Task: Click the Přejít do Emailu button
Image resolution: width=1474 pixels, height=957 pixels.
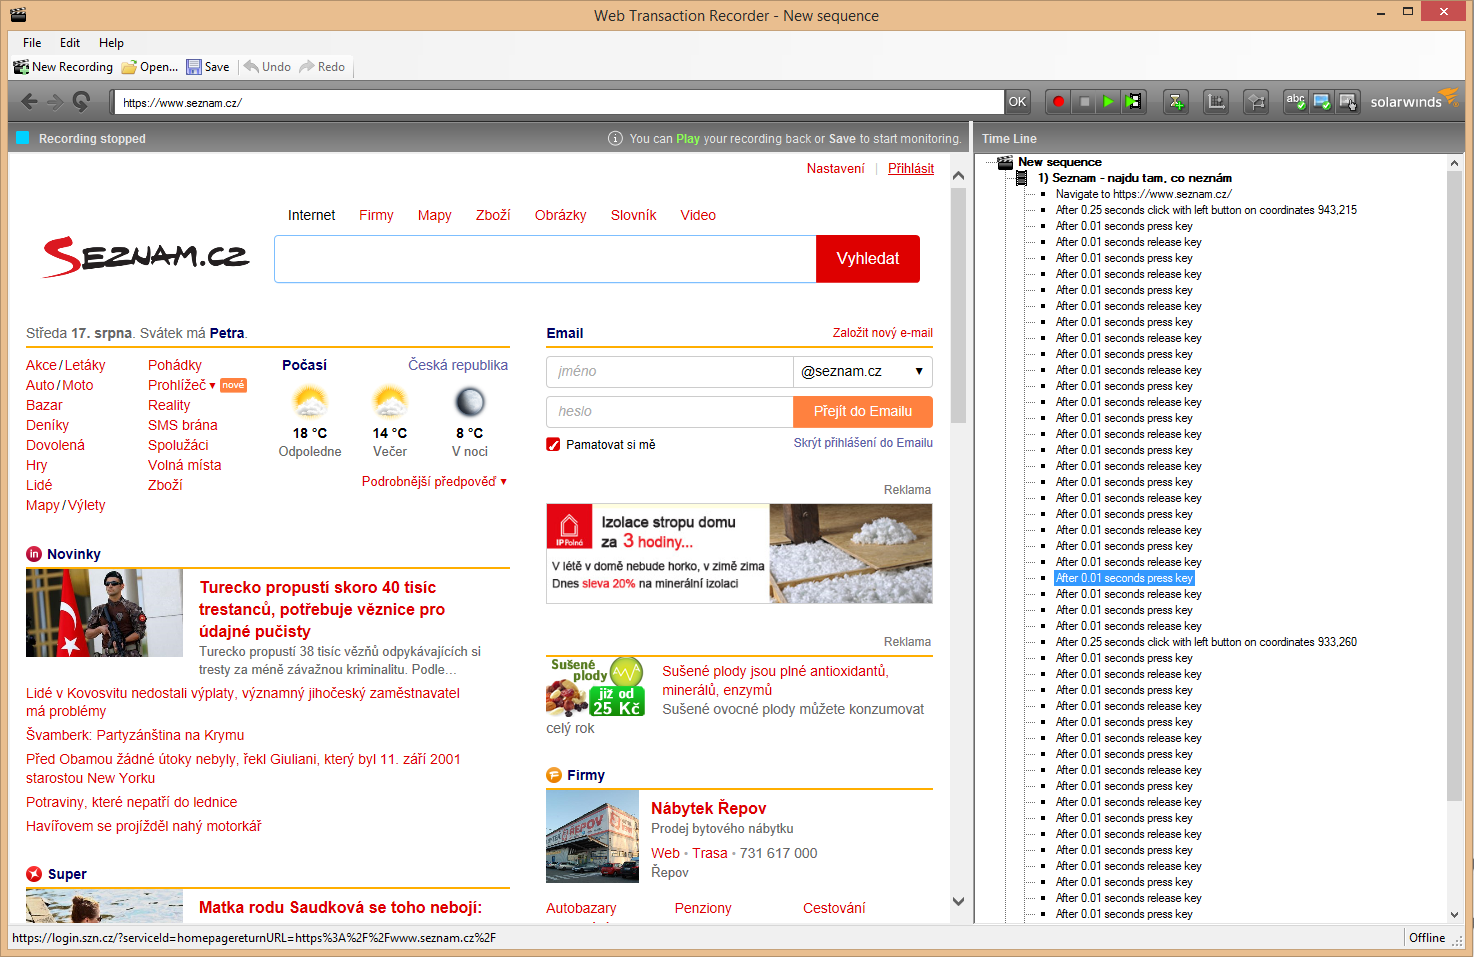Action: 863,412
